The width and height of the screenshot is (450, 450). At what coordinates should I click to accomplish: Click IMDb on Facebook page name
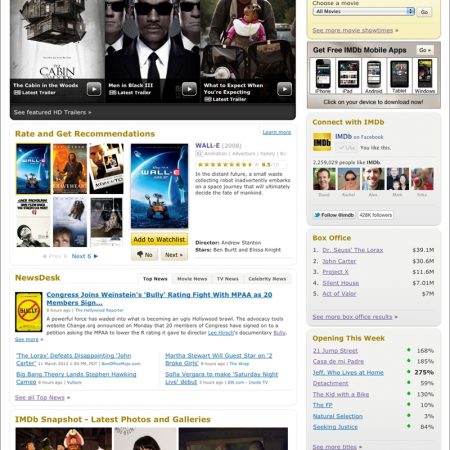click(343, 137)
